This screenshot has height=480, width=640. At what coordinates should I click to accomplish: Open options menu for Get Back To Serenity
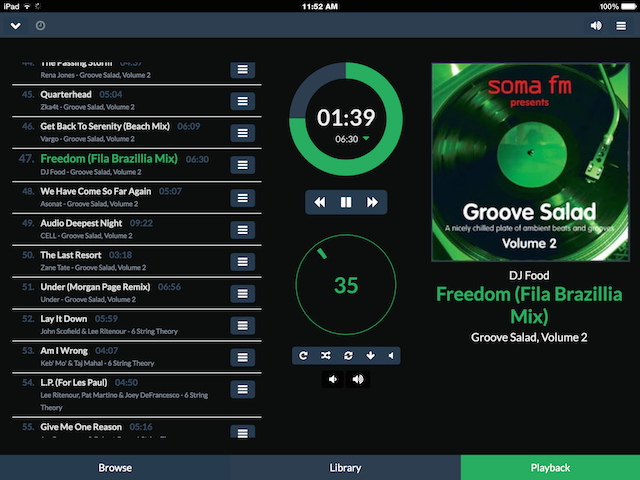[x=242, y=133]
